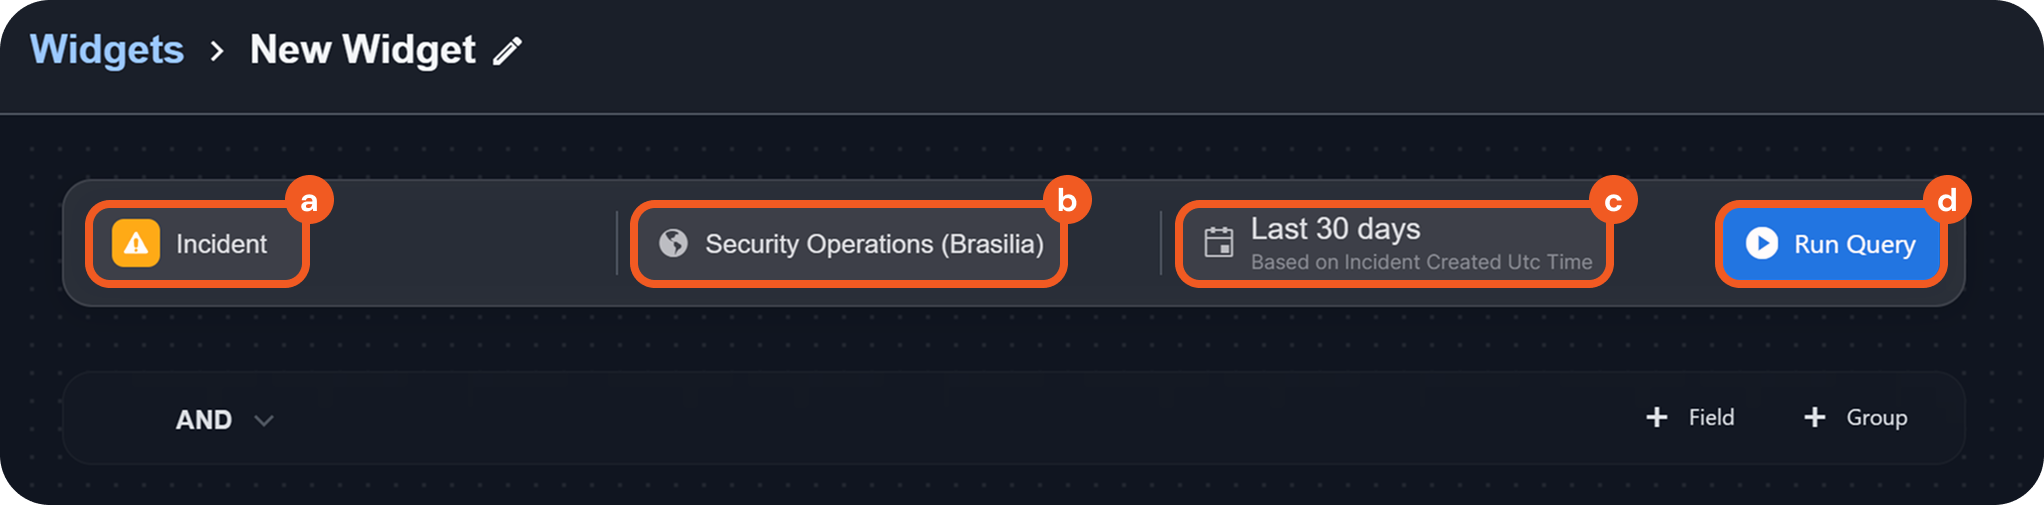Open the Security Operations (Brasilia) selector
Screen dimensions: 2044x505
point(873,244)
